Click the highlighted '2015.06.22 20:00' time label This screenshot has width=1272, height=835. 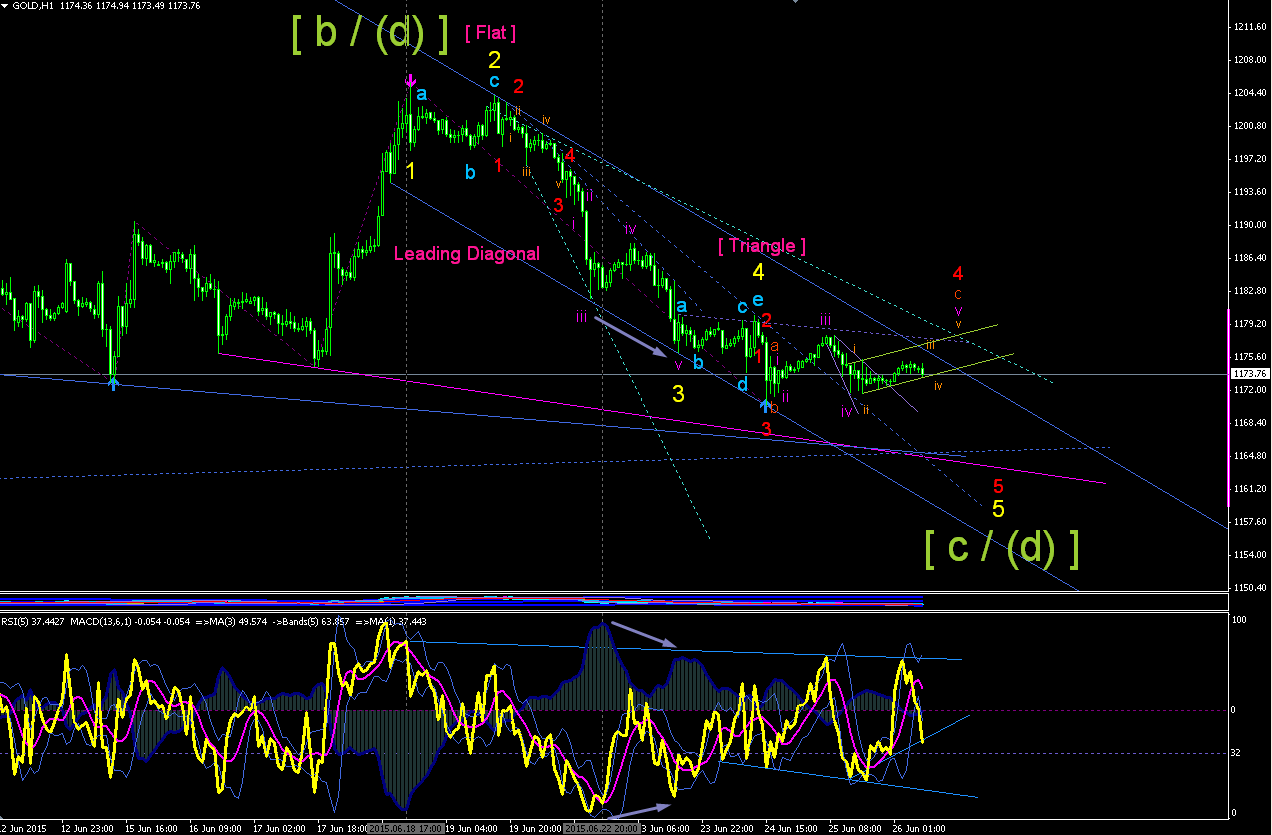click(x=602, y=829)
